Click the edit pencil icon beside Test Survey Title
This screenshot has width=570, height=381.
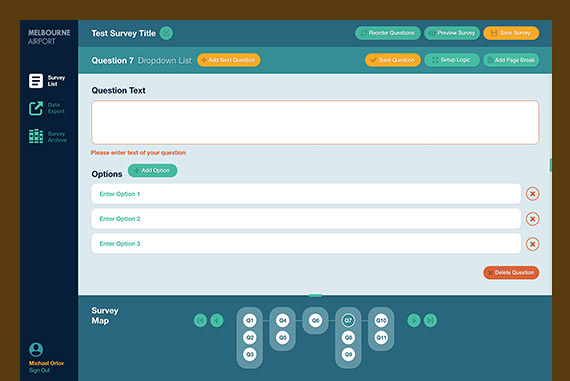[x=166, y=33]
